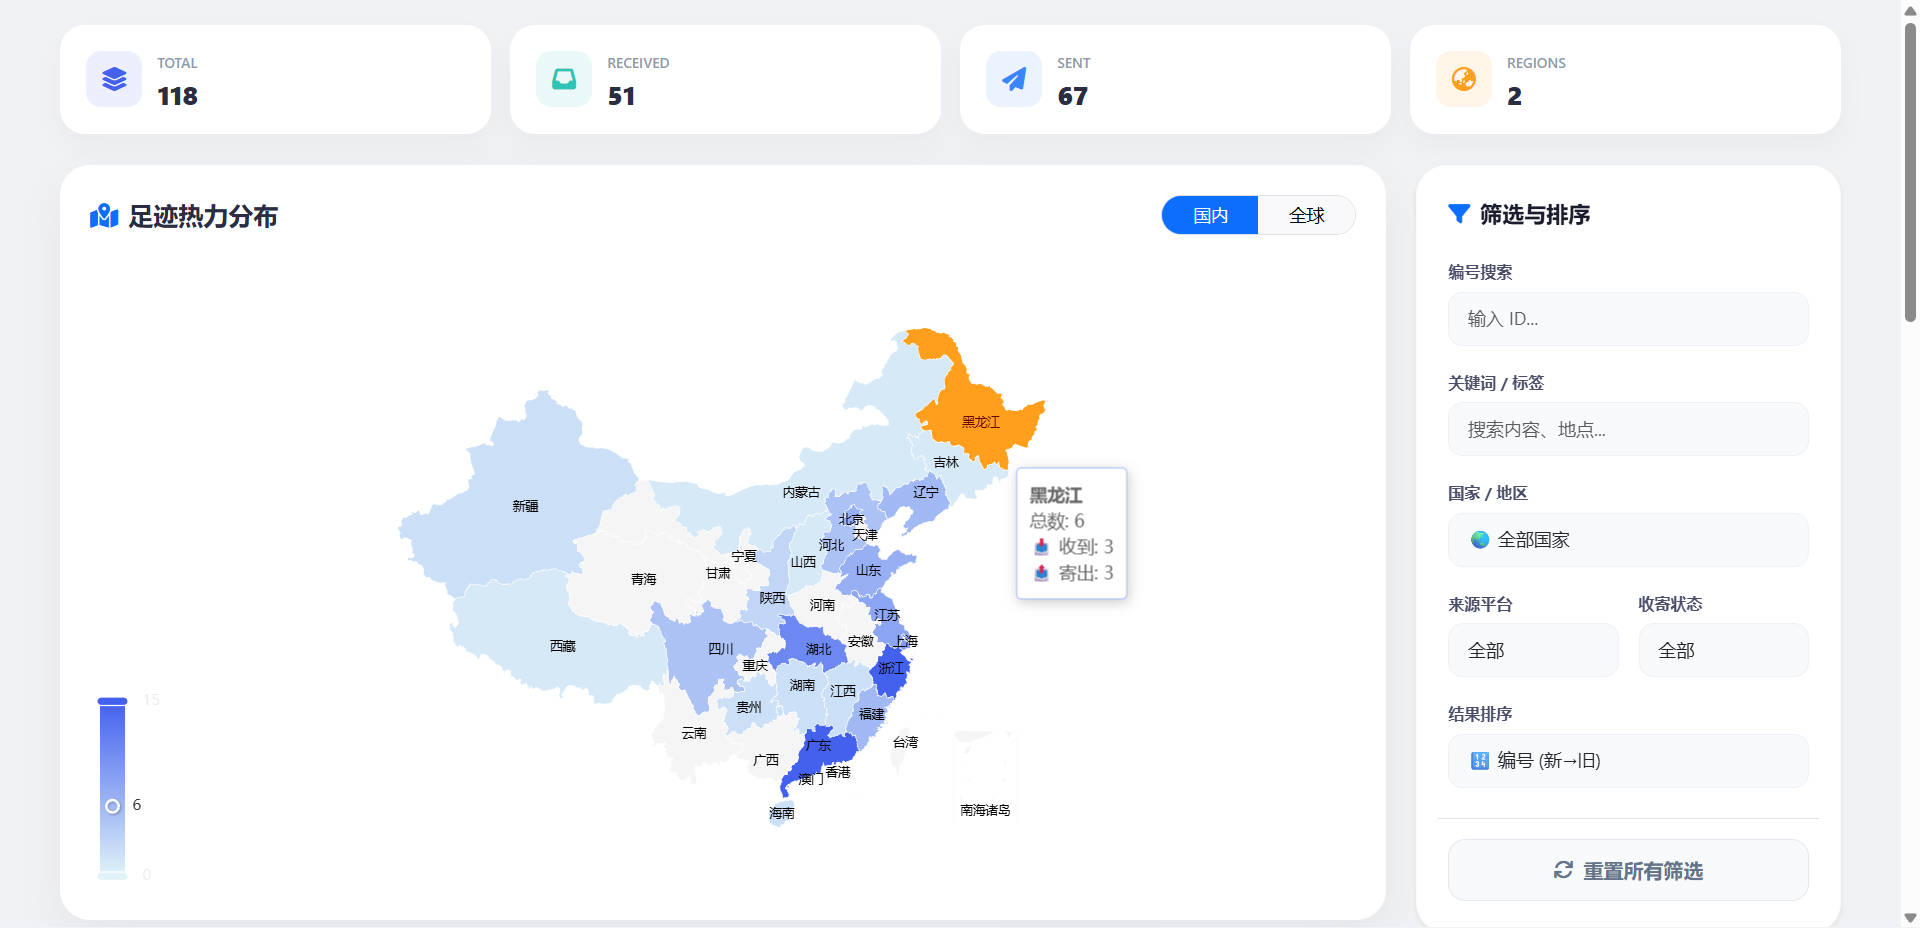Viewport: 1920px width, 928px height.
Task: Select 浙江 province on the map
Action: click(x=889, y=671)
